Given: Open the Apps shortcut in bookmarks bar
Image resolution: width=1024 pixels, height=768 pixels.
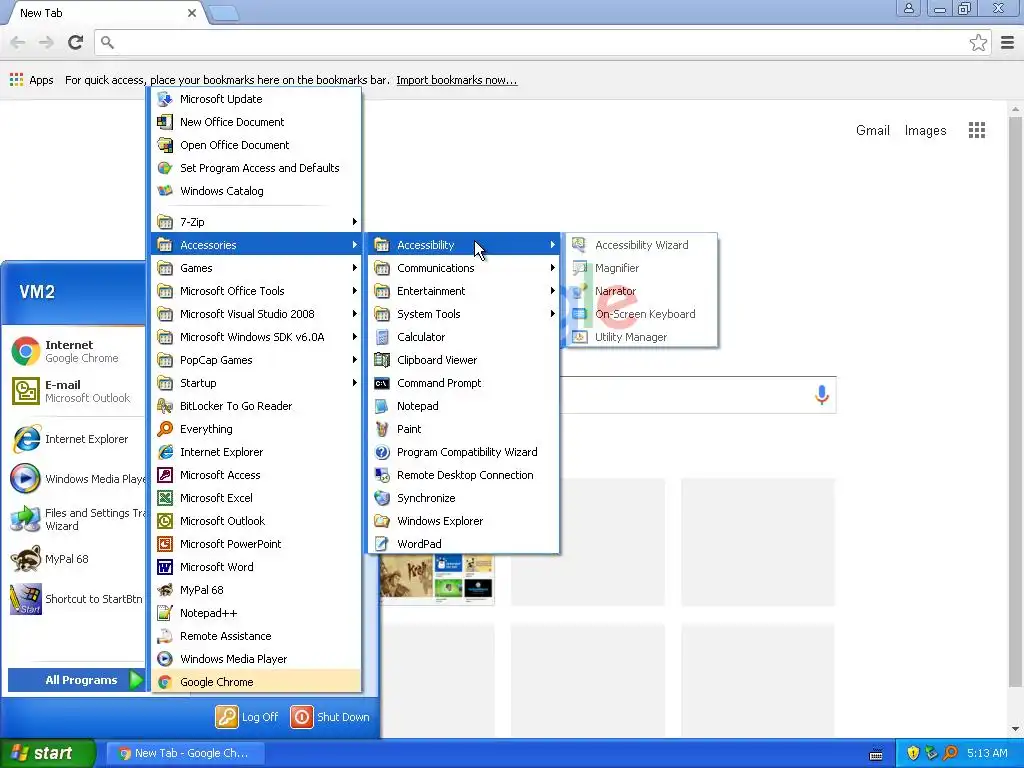Looking at the screenshot, I should coord(31,80).
